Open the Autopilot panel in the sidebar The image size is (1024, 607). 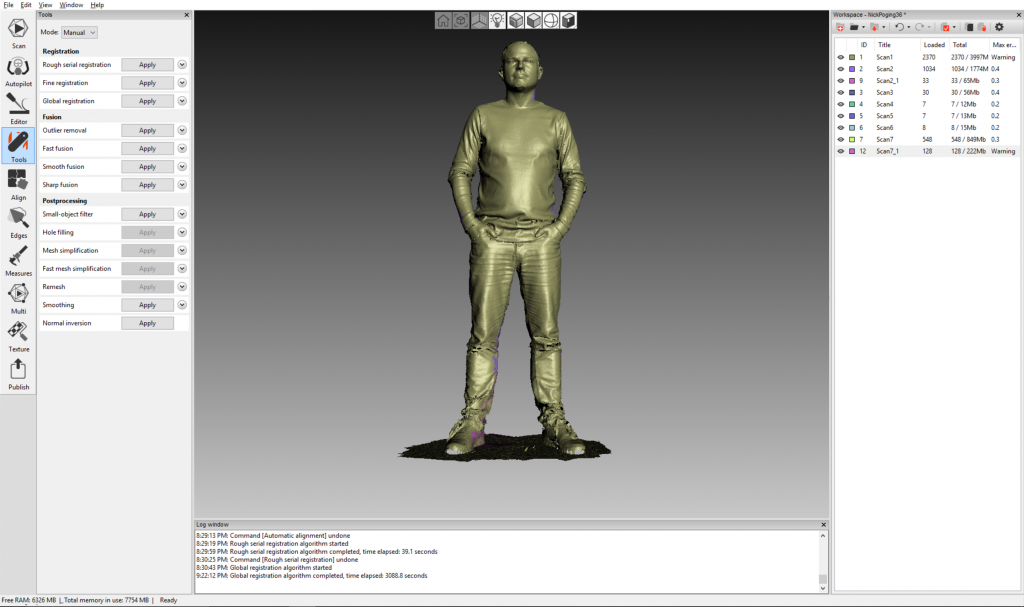point(18,72)
